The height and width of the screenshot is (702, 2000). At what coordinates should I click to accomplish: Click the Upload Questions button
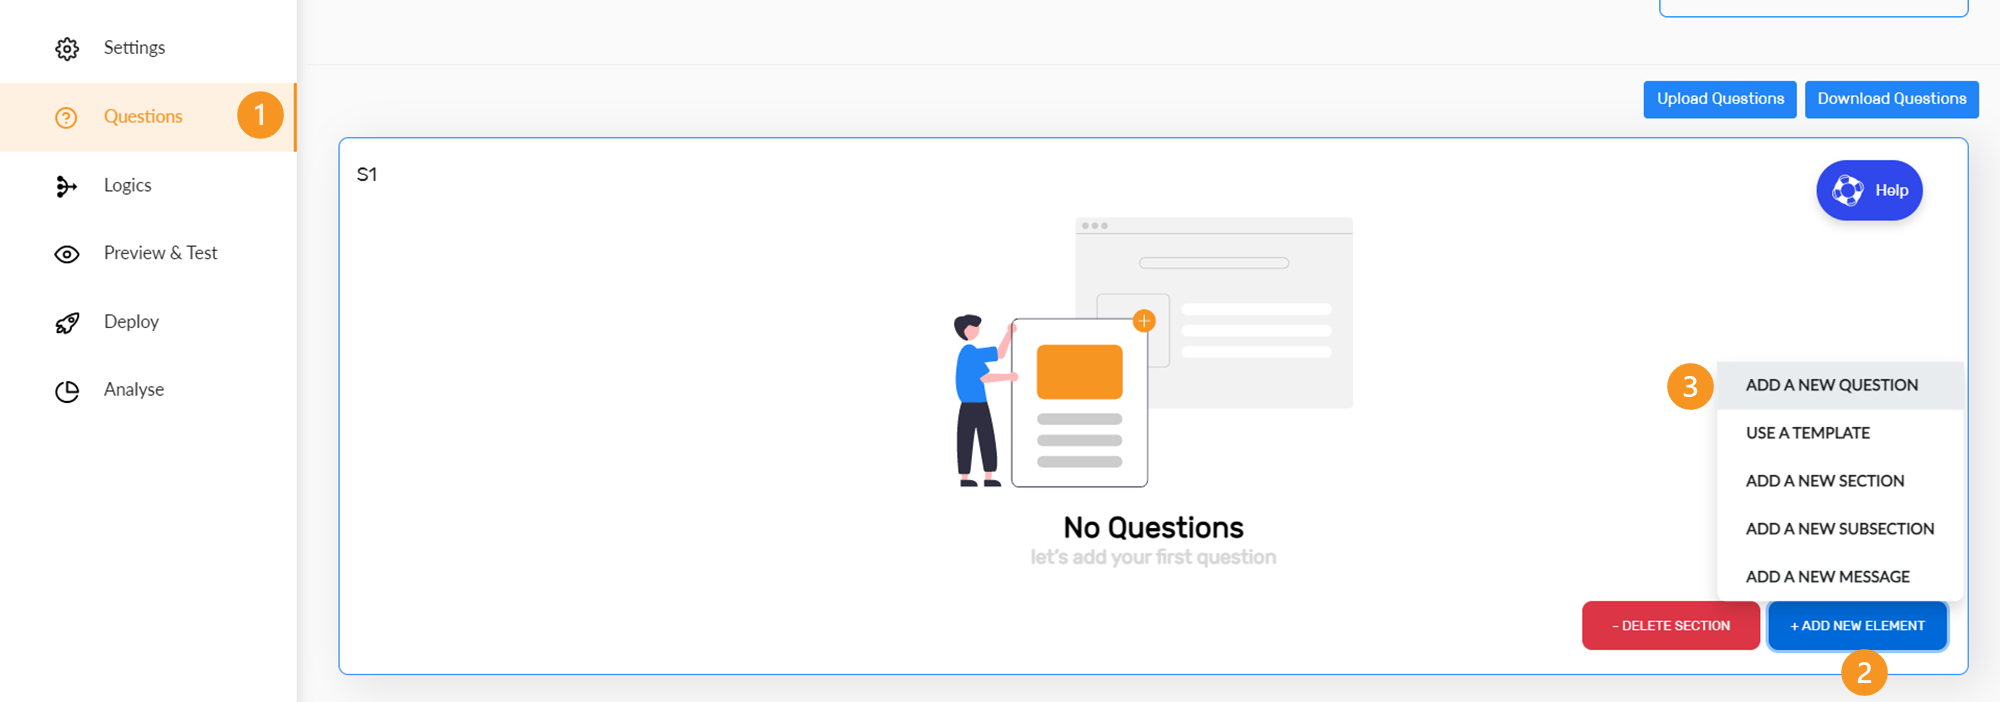click(1720, 99)
